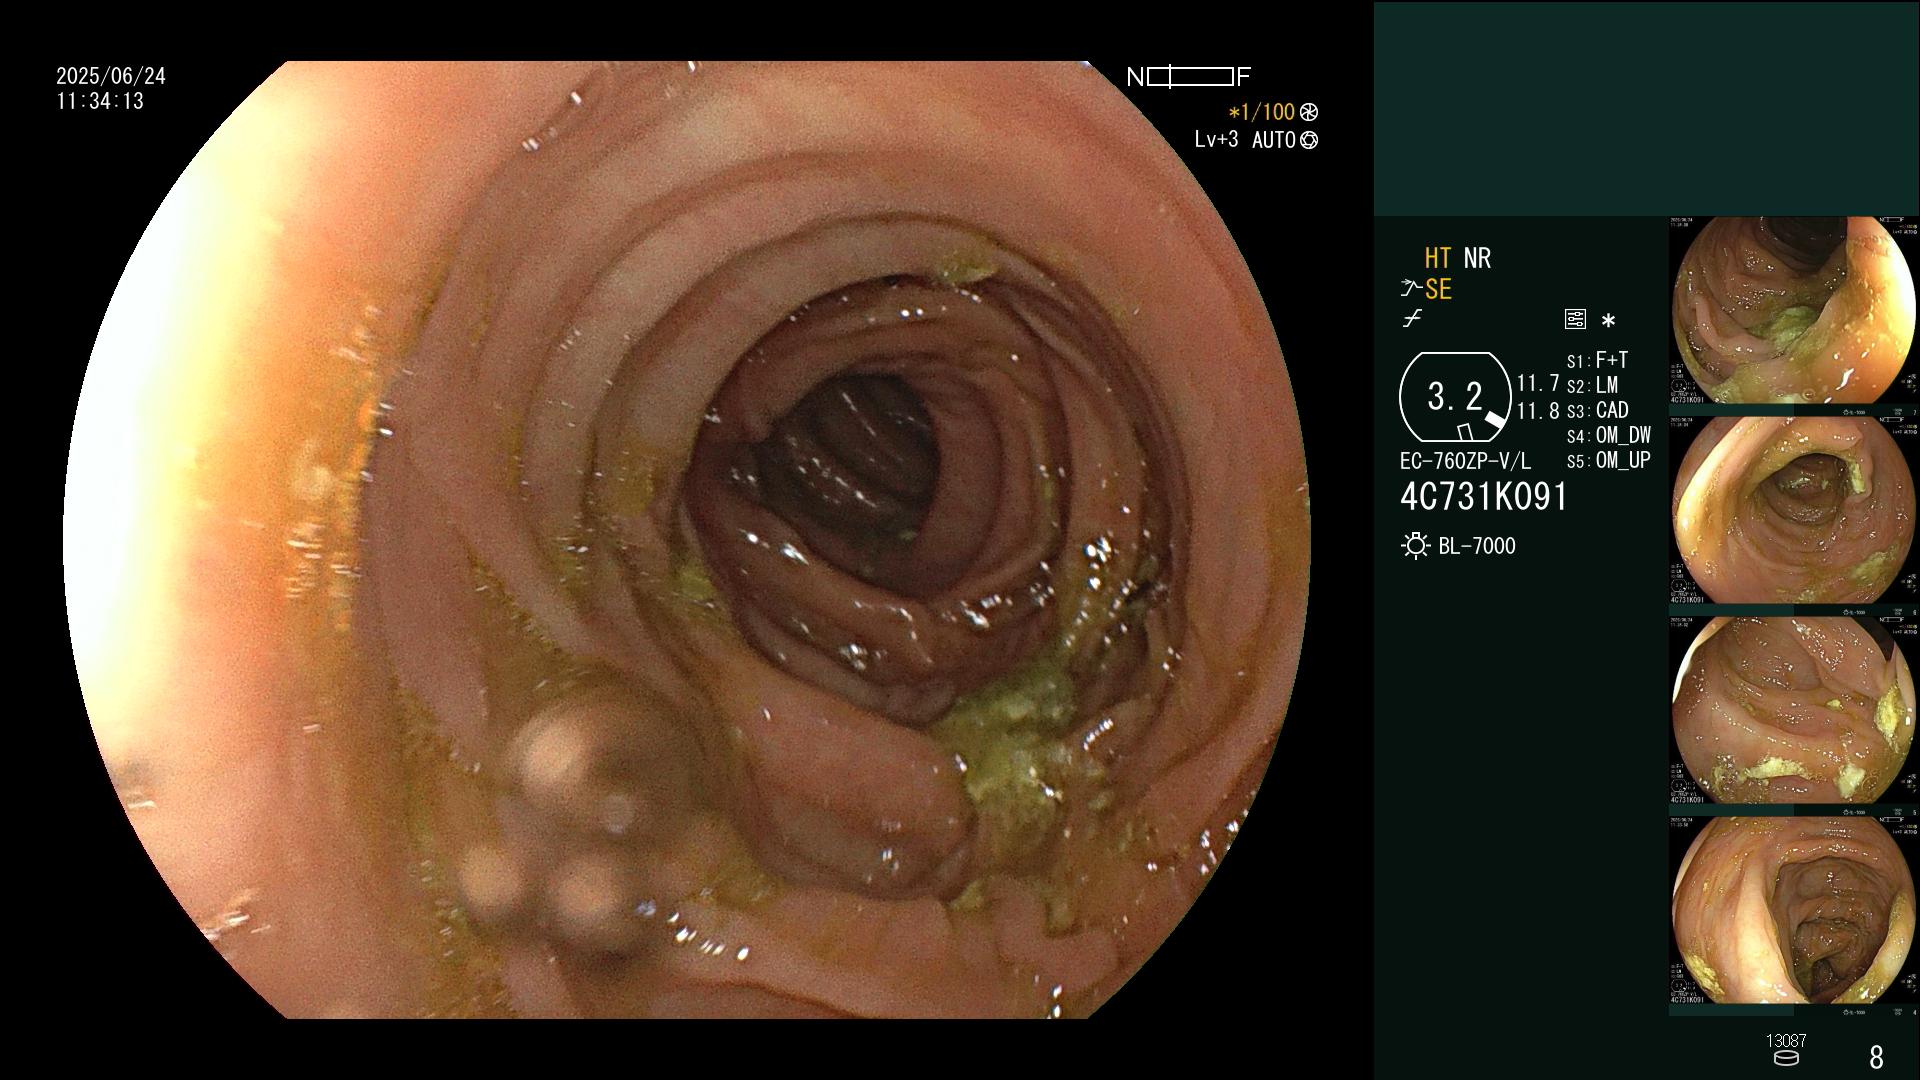Image resolution: width=1920 pixels, height=1080 pixels.
Task: Click the Lv+3 brightness level
Action: click(1216, 139)
